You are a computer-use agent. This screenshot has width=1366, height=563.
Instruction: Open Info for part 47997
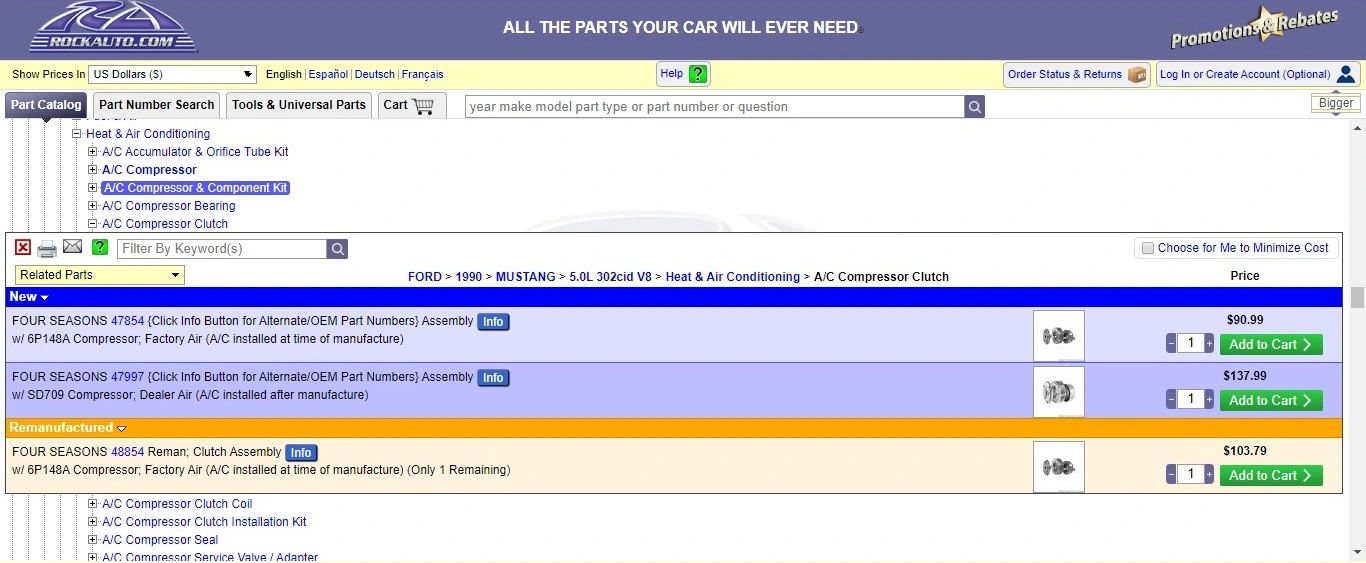(493, 378)
